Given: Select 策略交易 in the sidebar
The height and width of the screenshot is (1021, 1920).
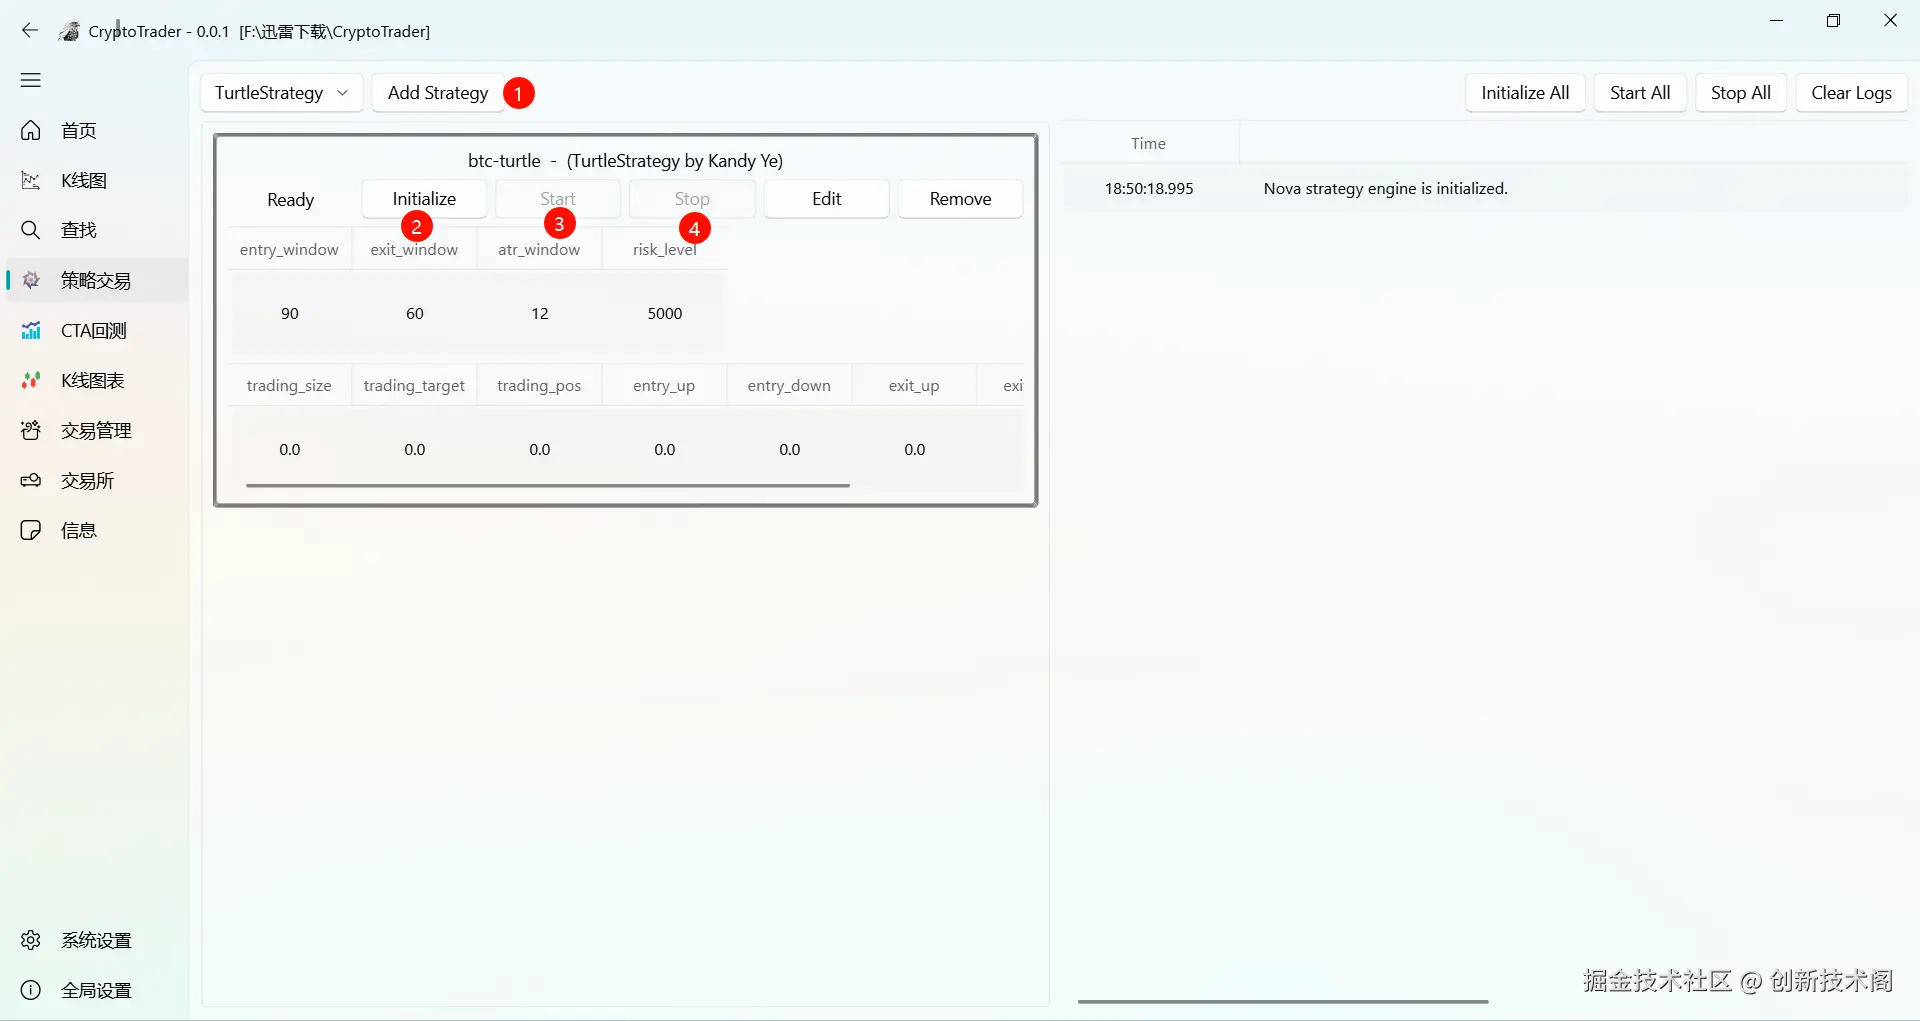Looking at the screenshot, I should click(x=96, y=281).
